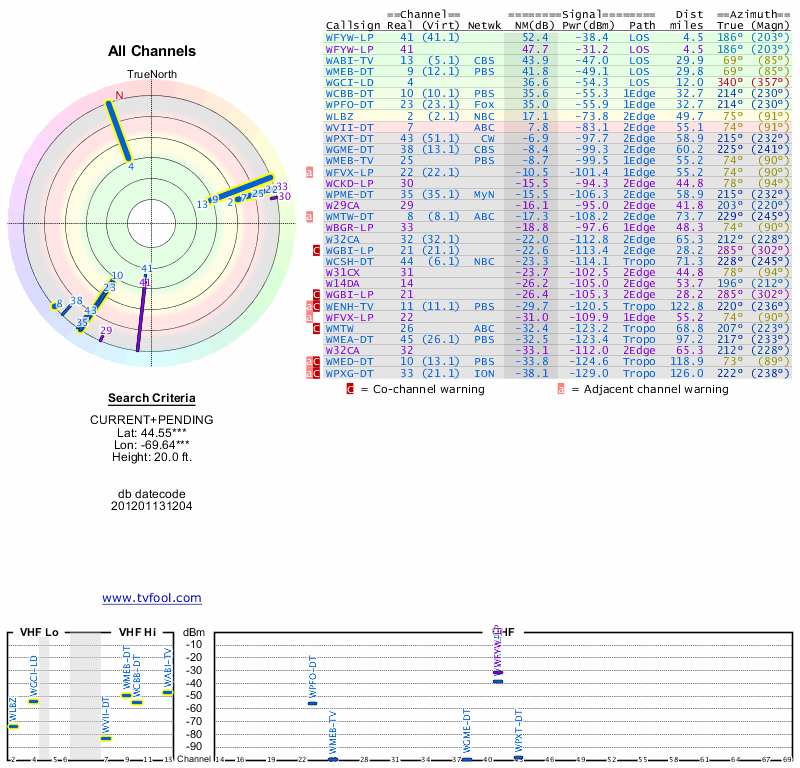Click the adjacent 'a' icon beside WMED-DT
Image resolution: width=800 pixels, height=768 pixels.
[x=309, y=361]
